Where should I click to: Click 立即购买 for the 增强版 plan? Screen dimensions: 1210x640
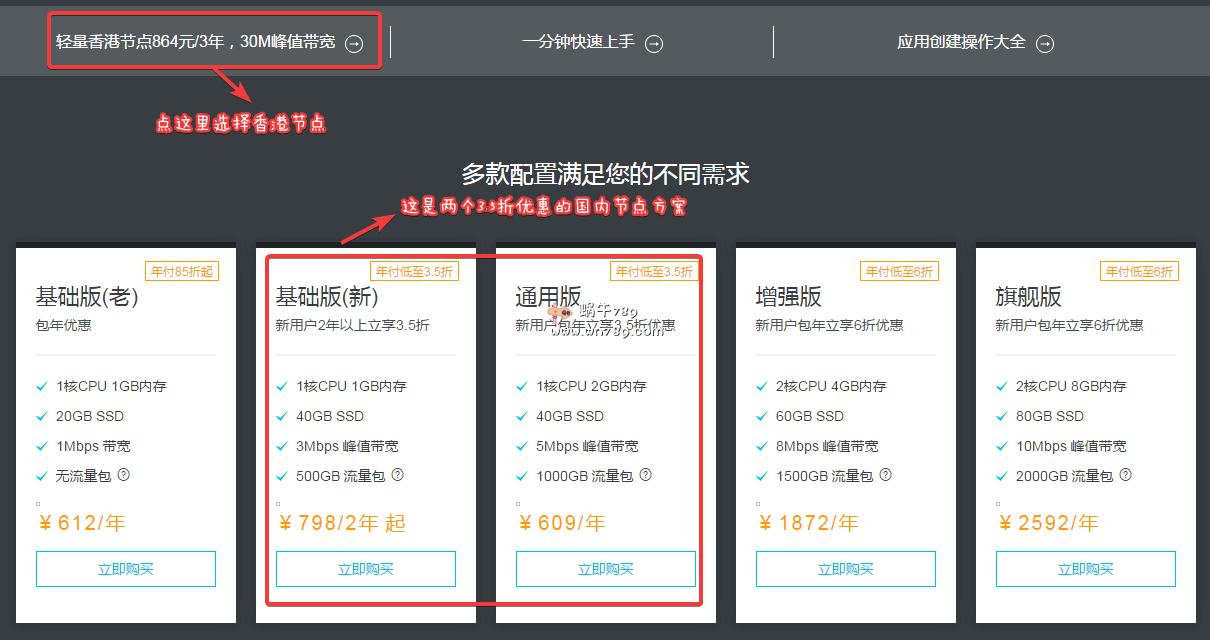coord(846,569)
